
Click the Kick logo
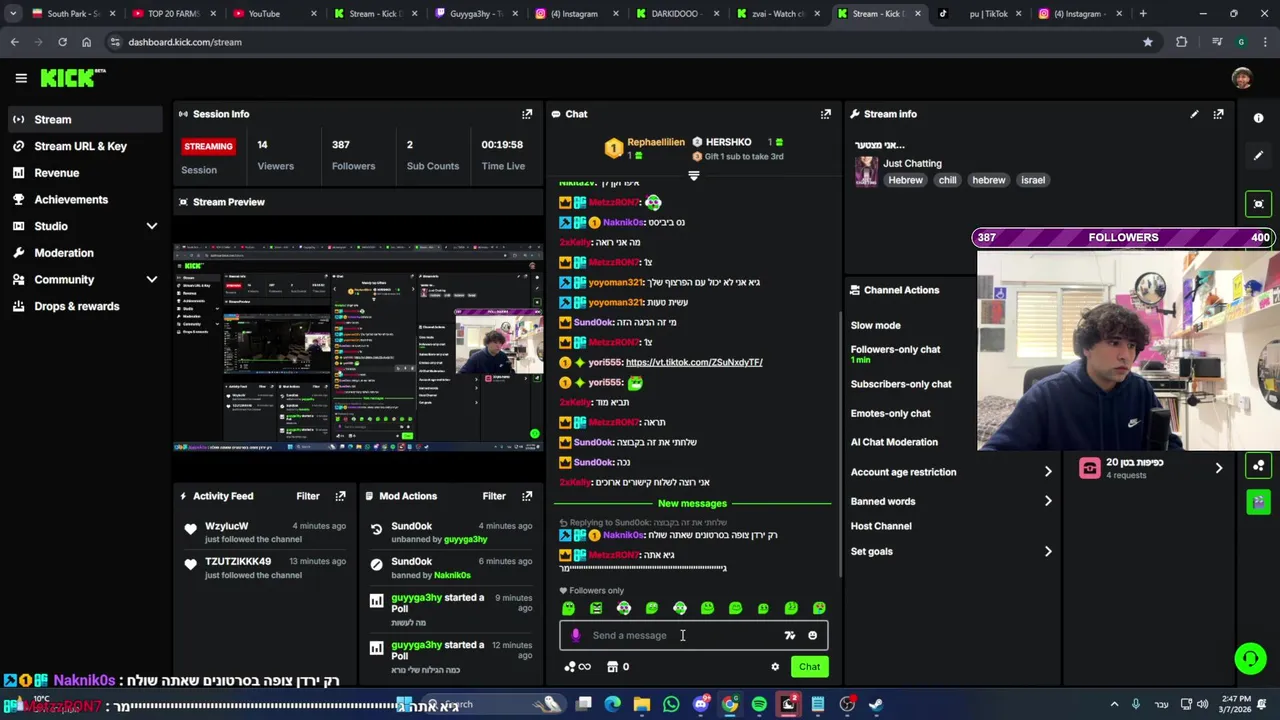click(x=73, y=78)
